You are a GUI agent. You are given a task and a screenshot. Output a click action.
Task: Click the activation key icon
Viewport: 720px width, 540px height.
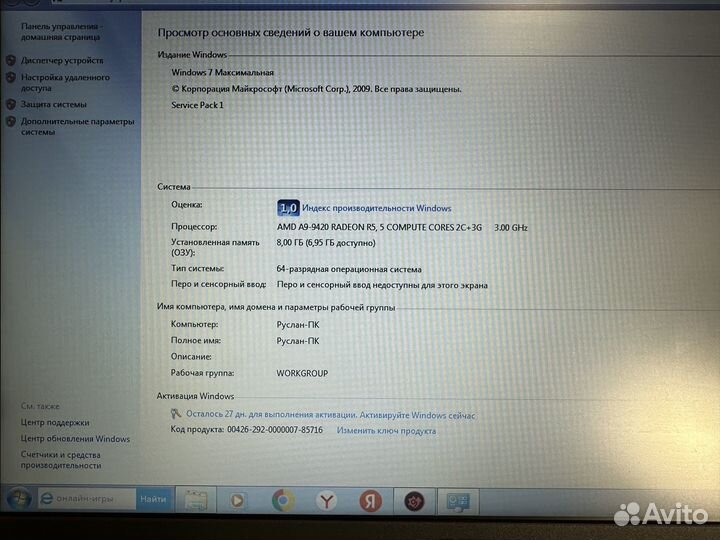pyautogui.click(x=176, y=414)
